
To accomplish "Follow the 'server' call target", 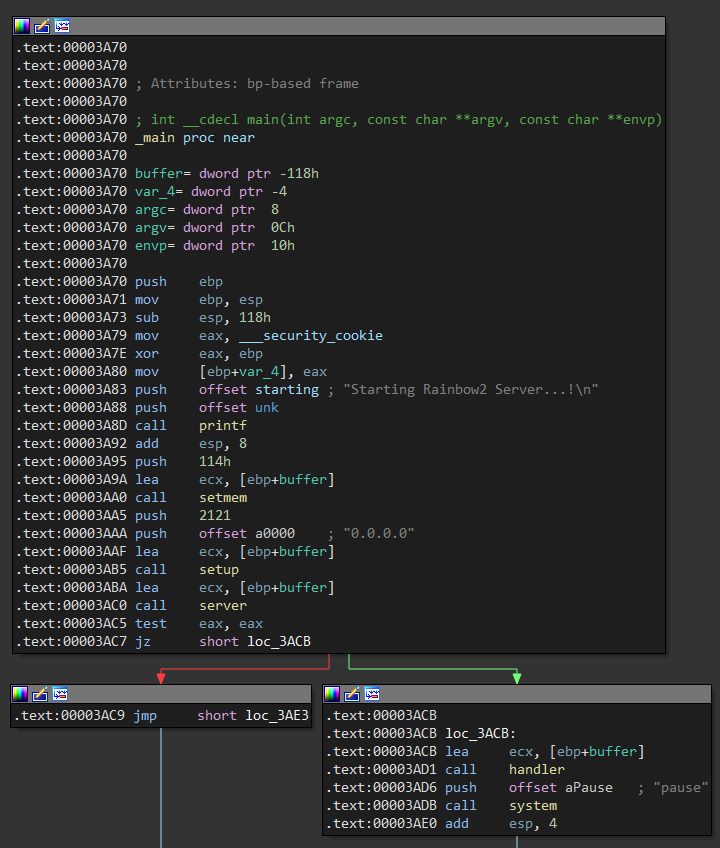I will 223,606.
